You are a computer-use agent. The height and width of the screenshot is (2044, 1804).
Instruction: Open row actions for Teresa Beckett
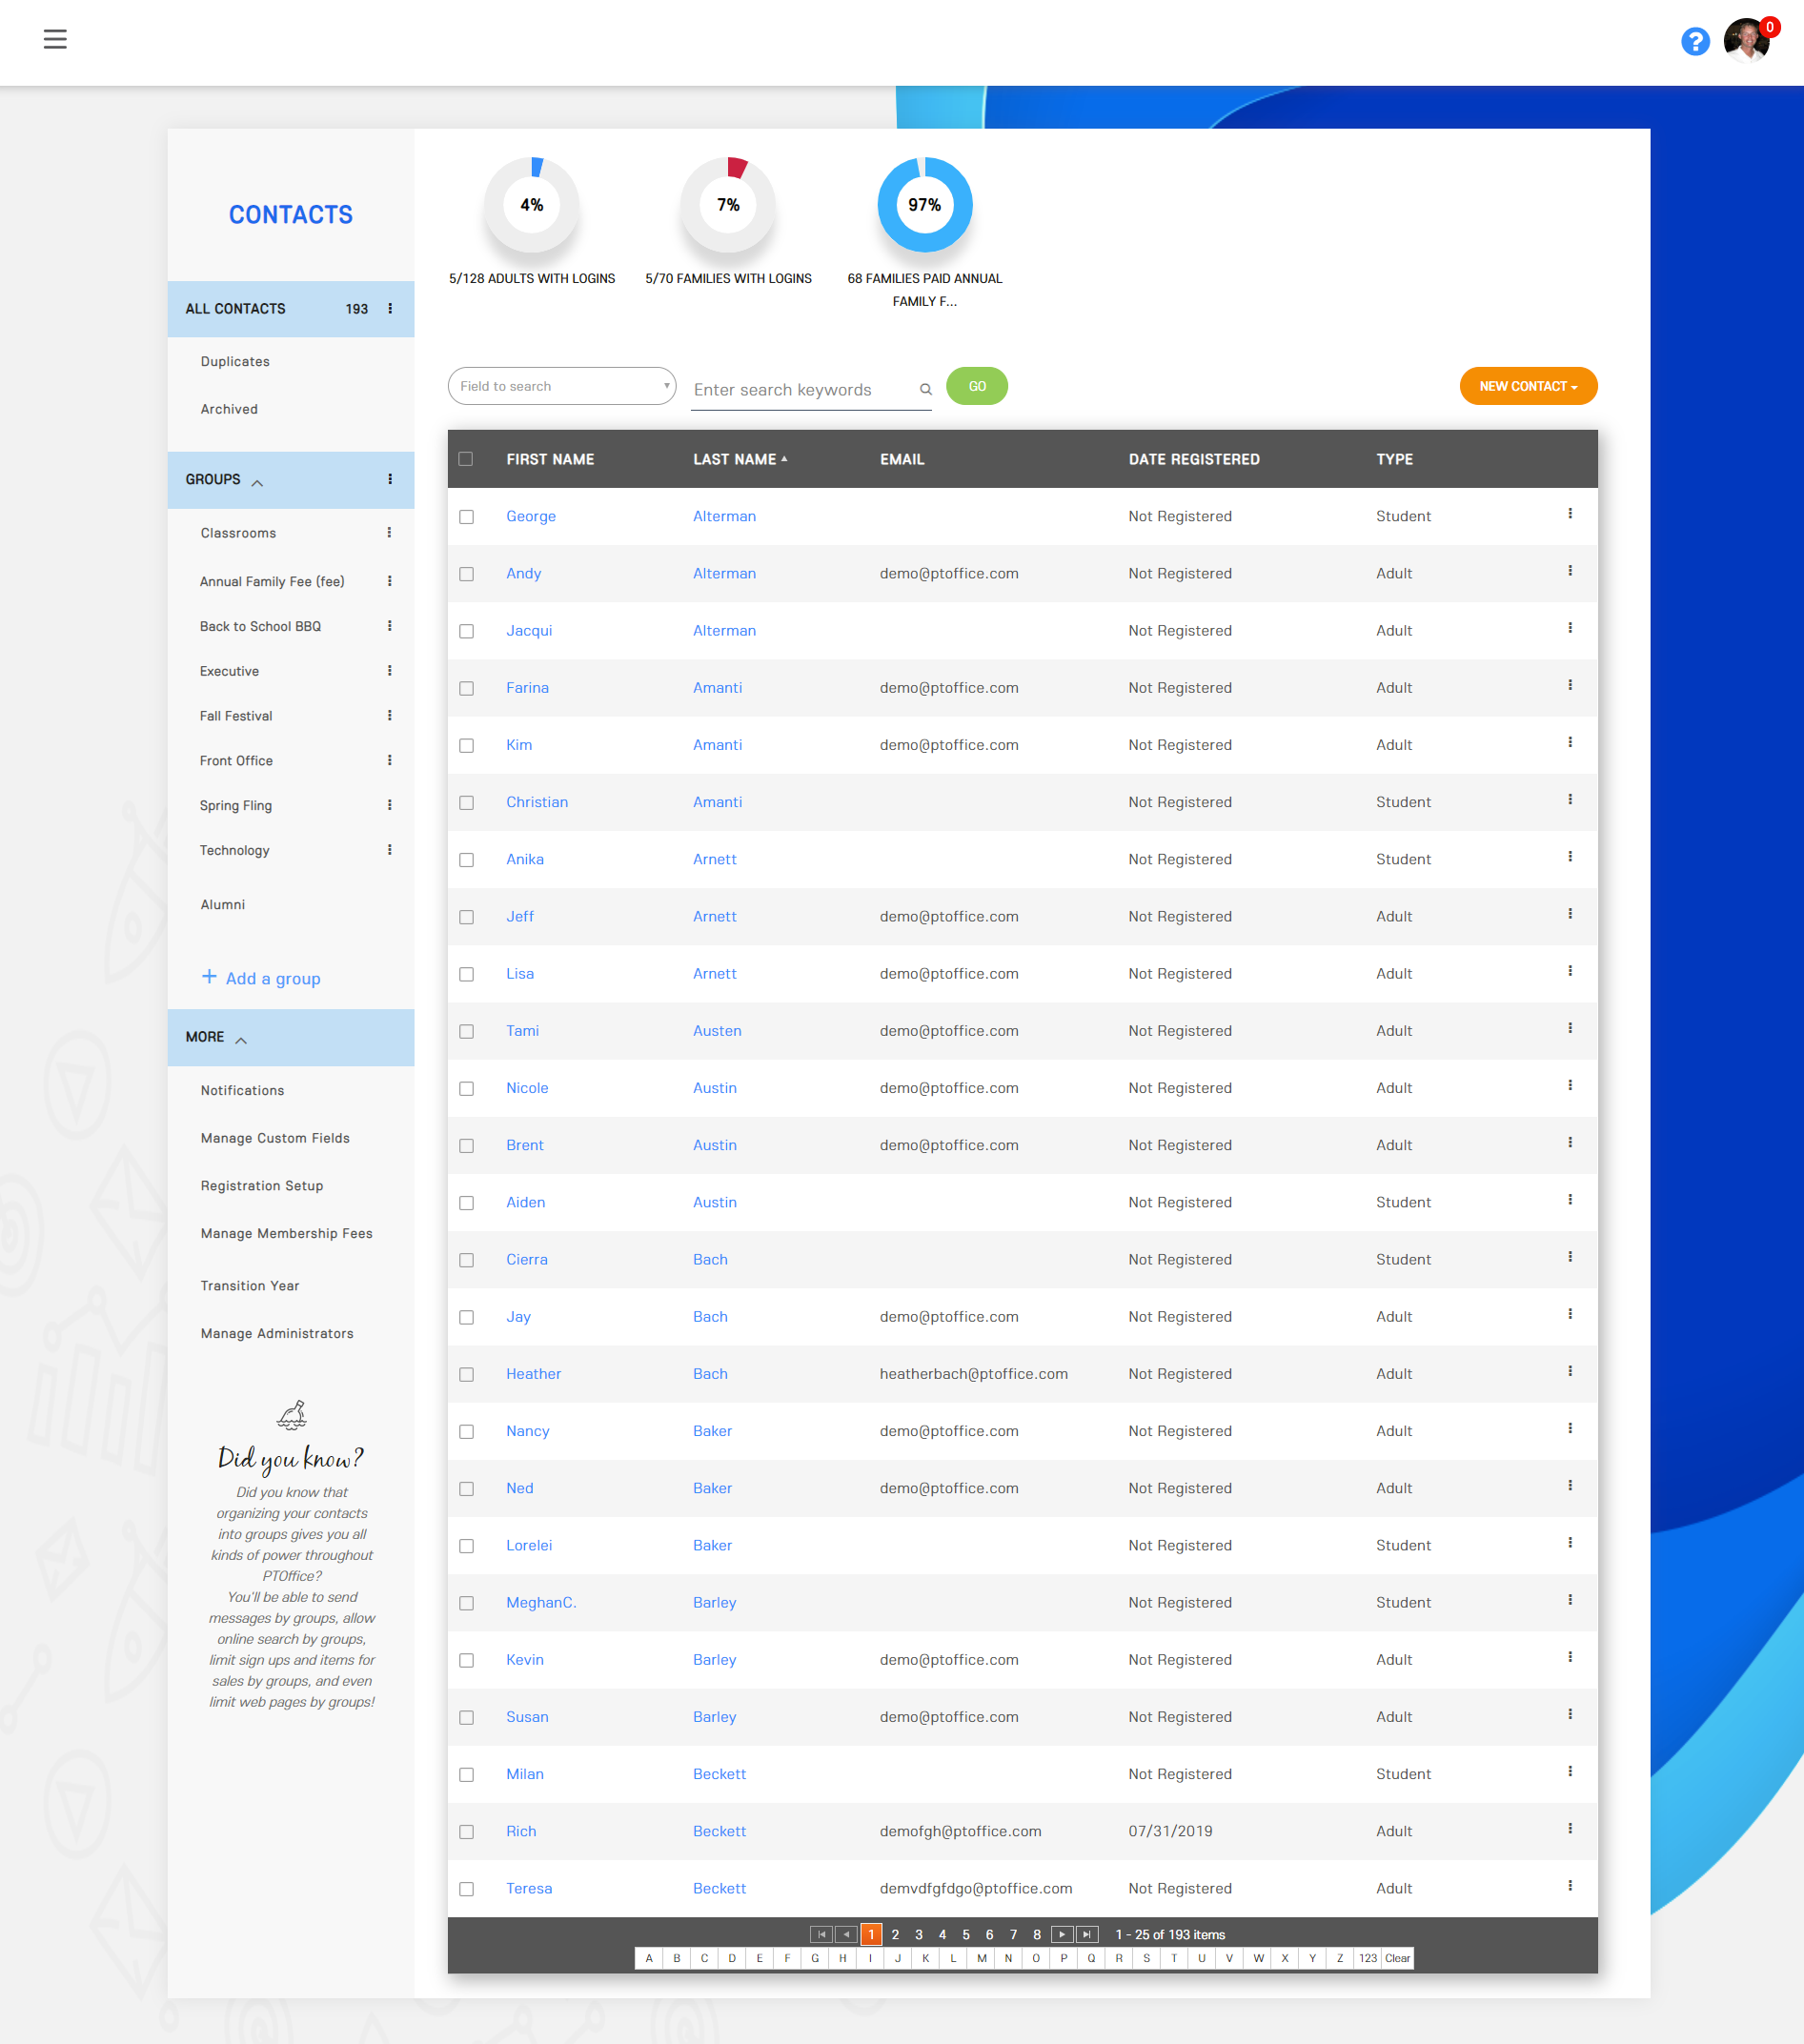tap(1570, 1886)
